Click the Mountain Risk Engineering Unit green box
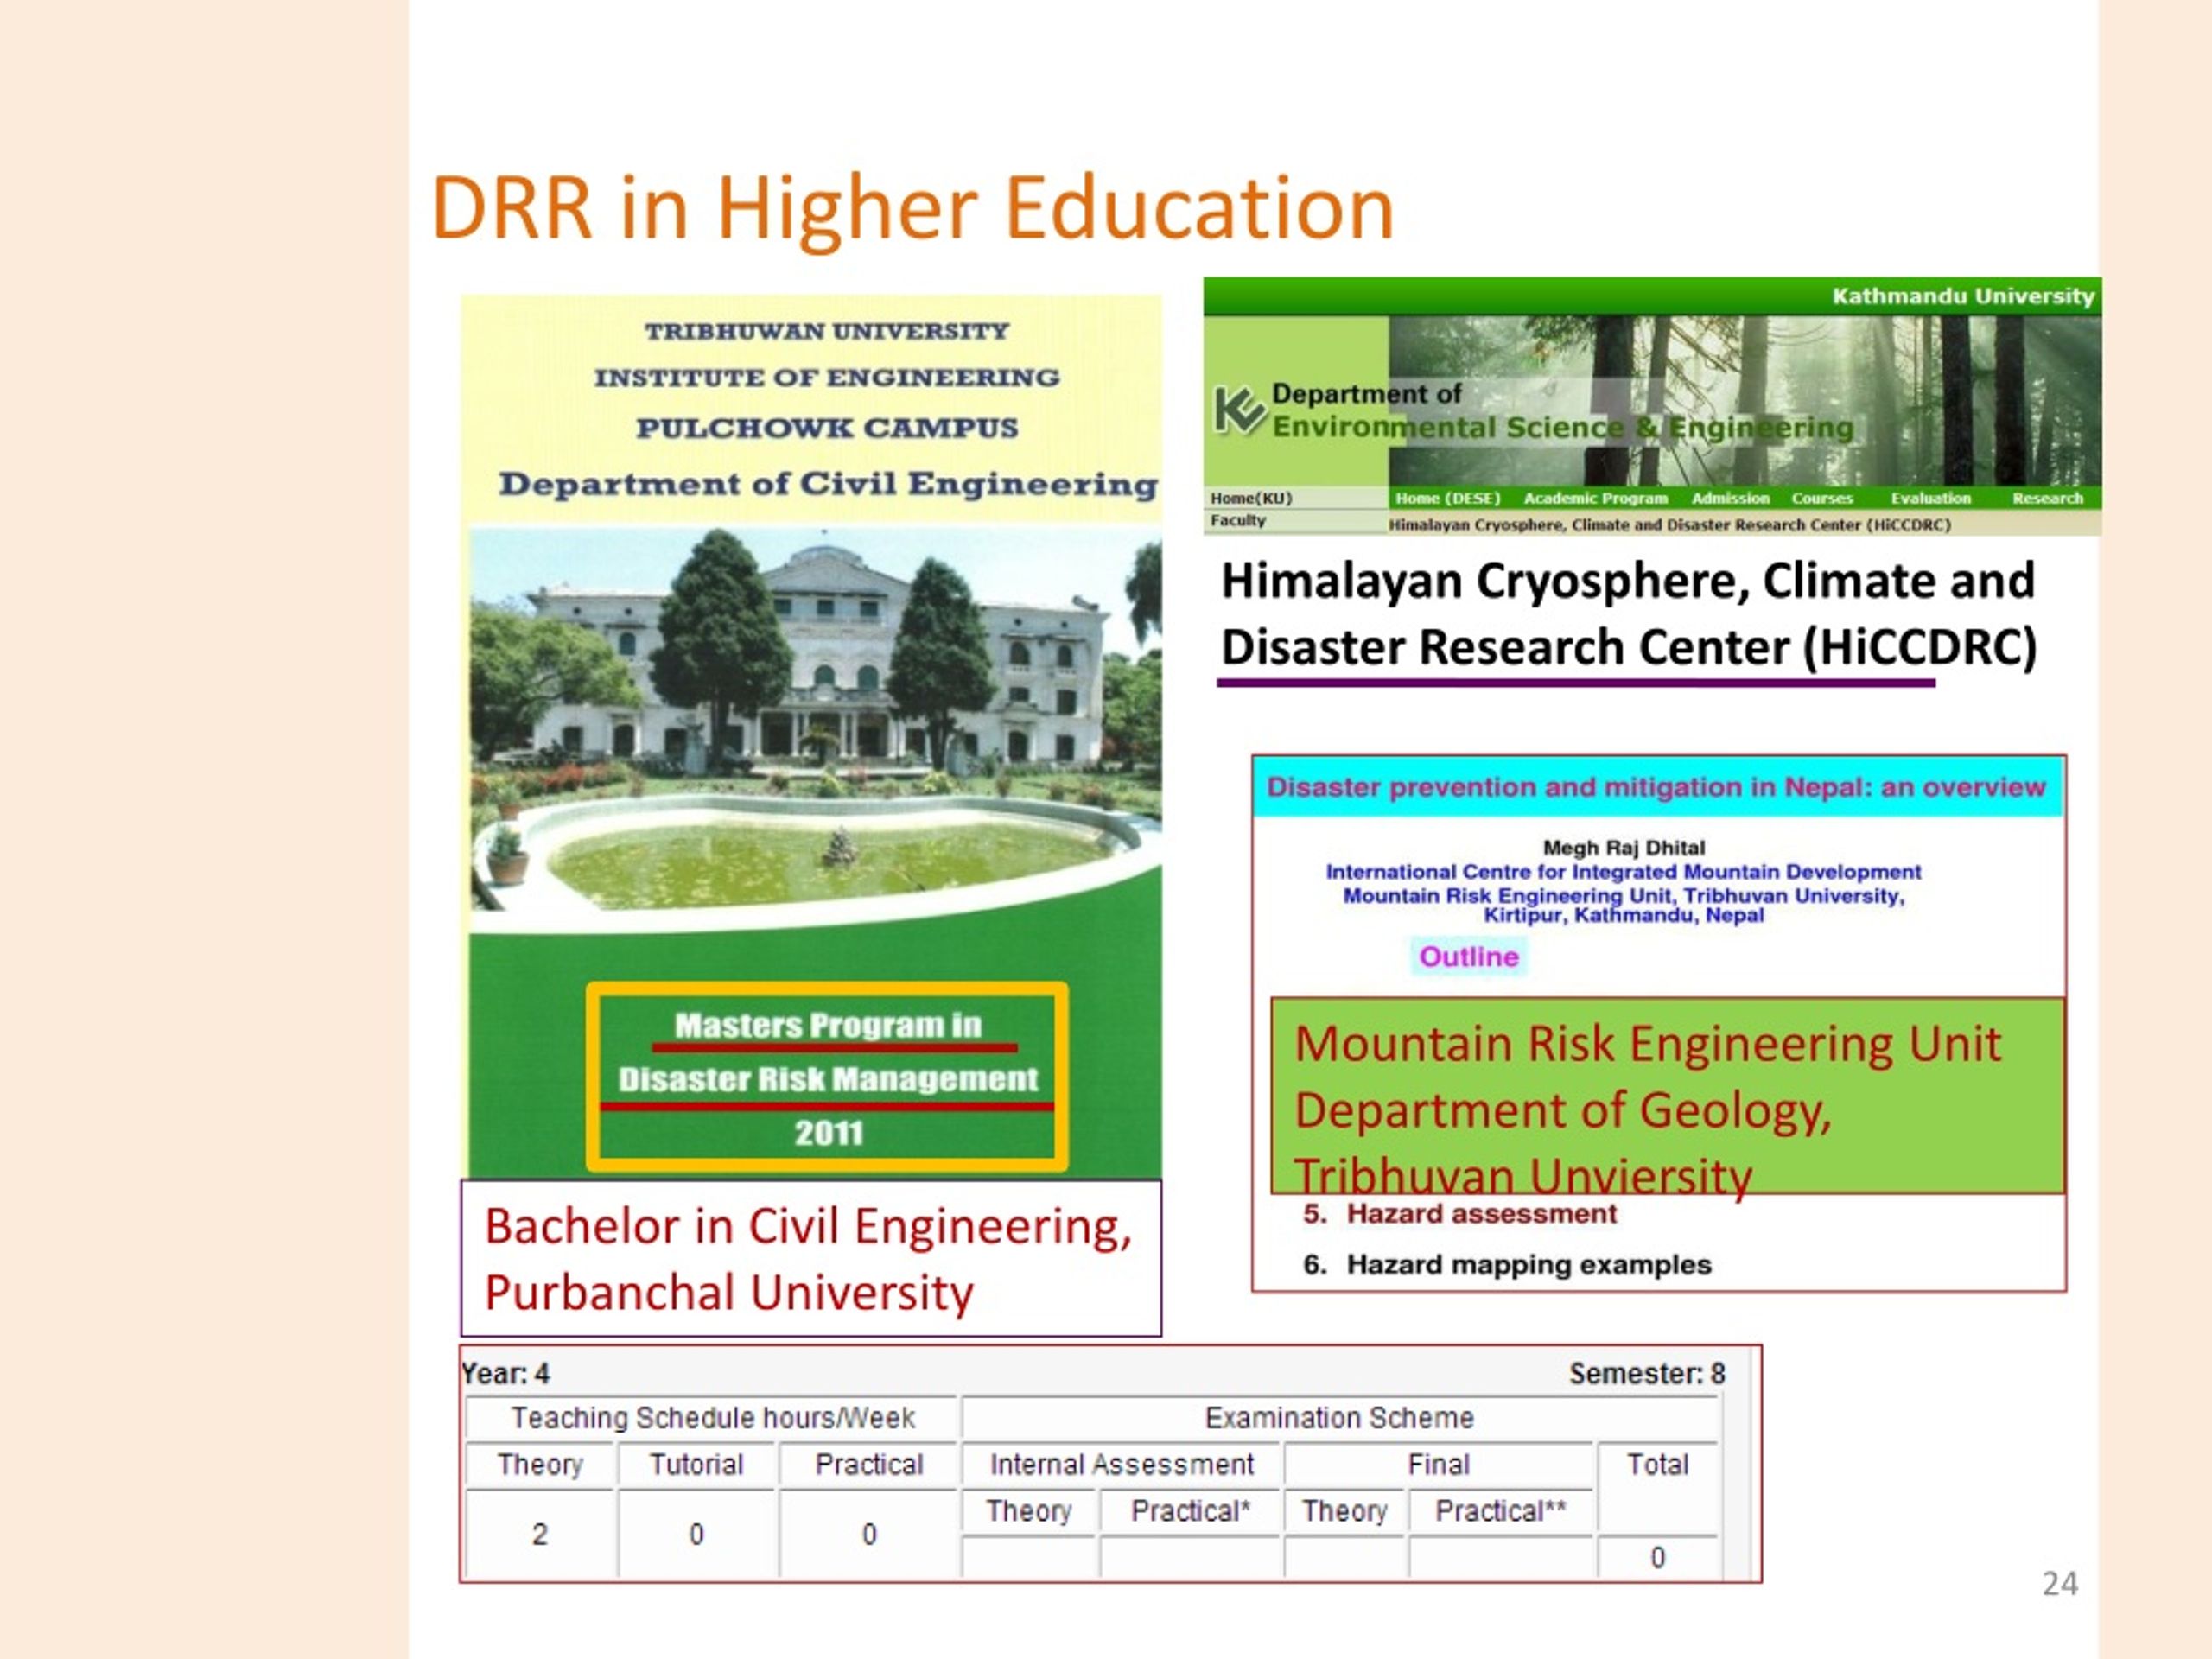 (x=1667, y=1096)
